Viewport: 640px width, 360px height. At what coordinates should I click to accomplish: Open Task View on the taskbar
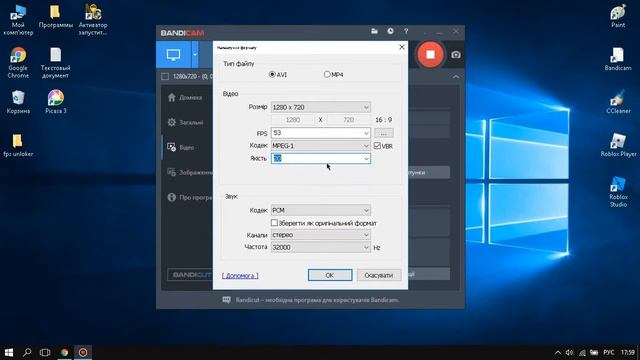[x=45, y=352]
